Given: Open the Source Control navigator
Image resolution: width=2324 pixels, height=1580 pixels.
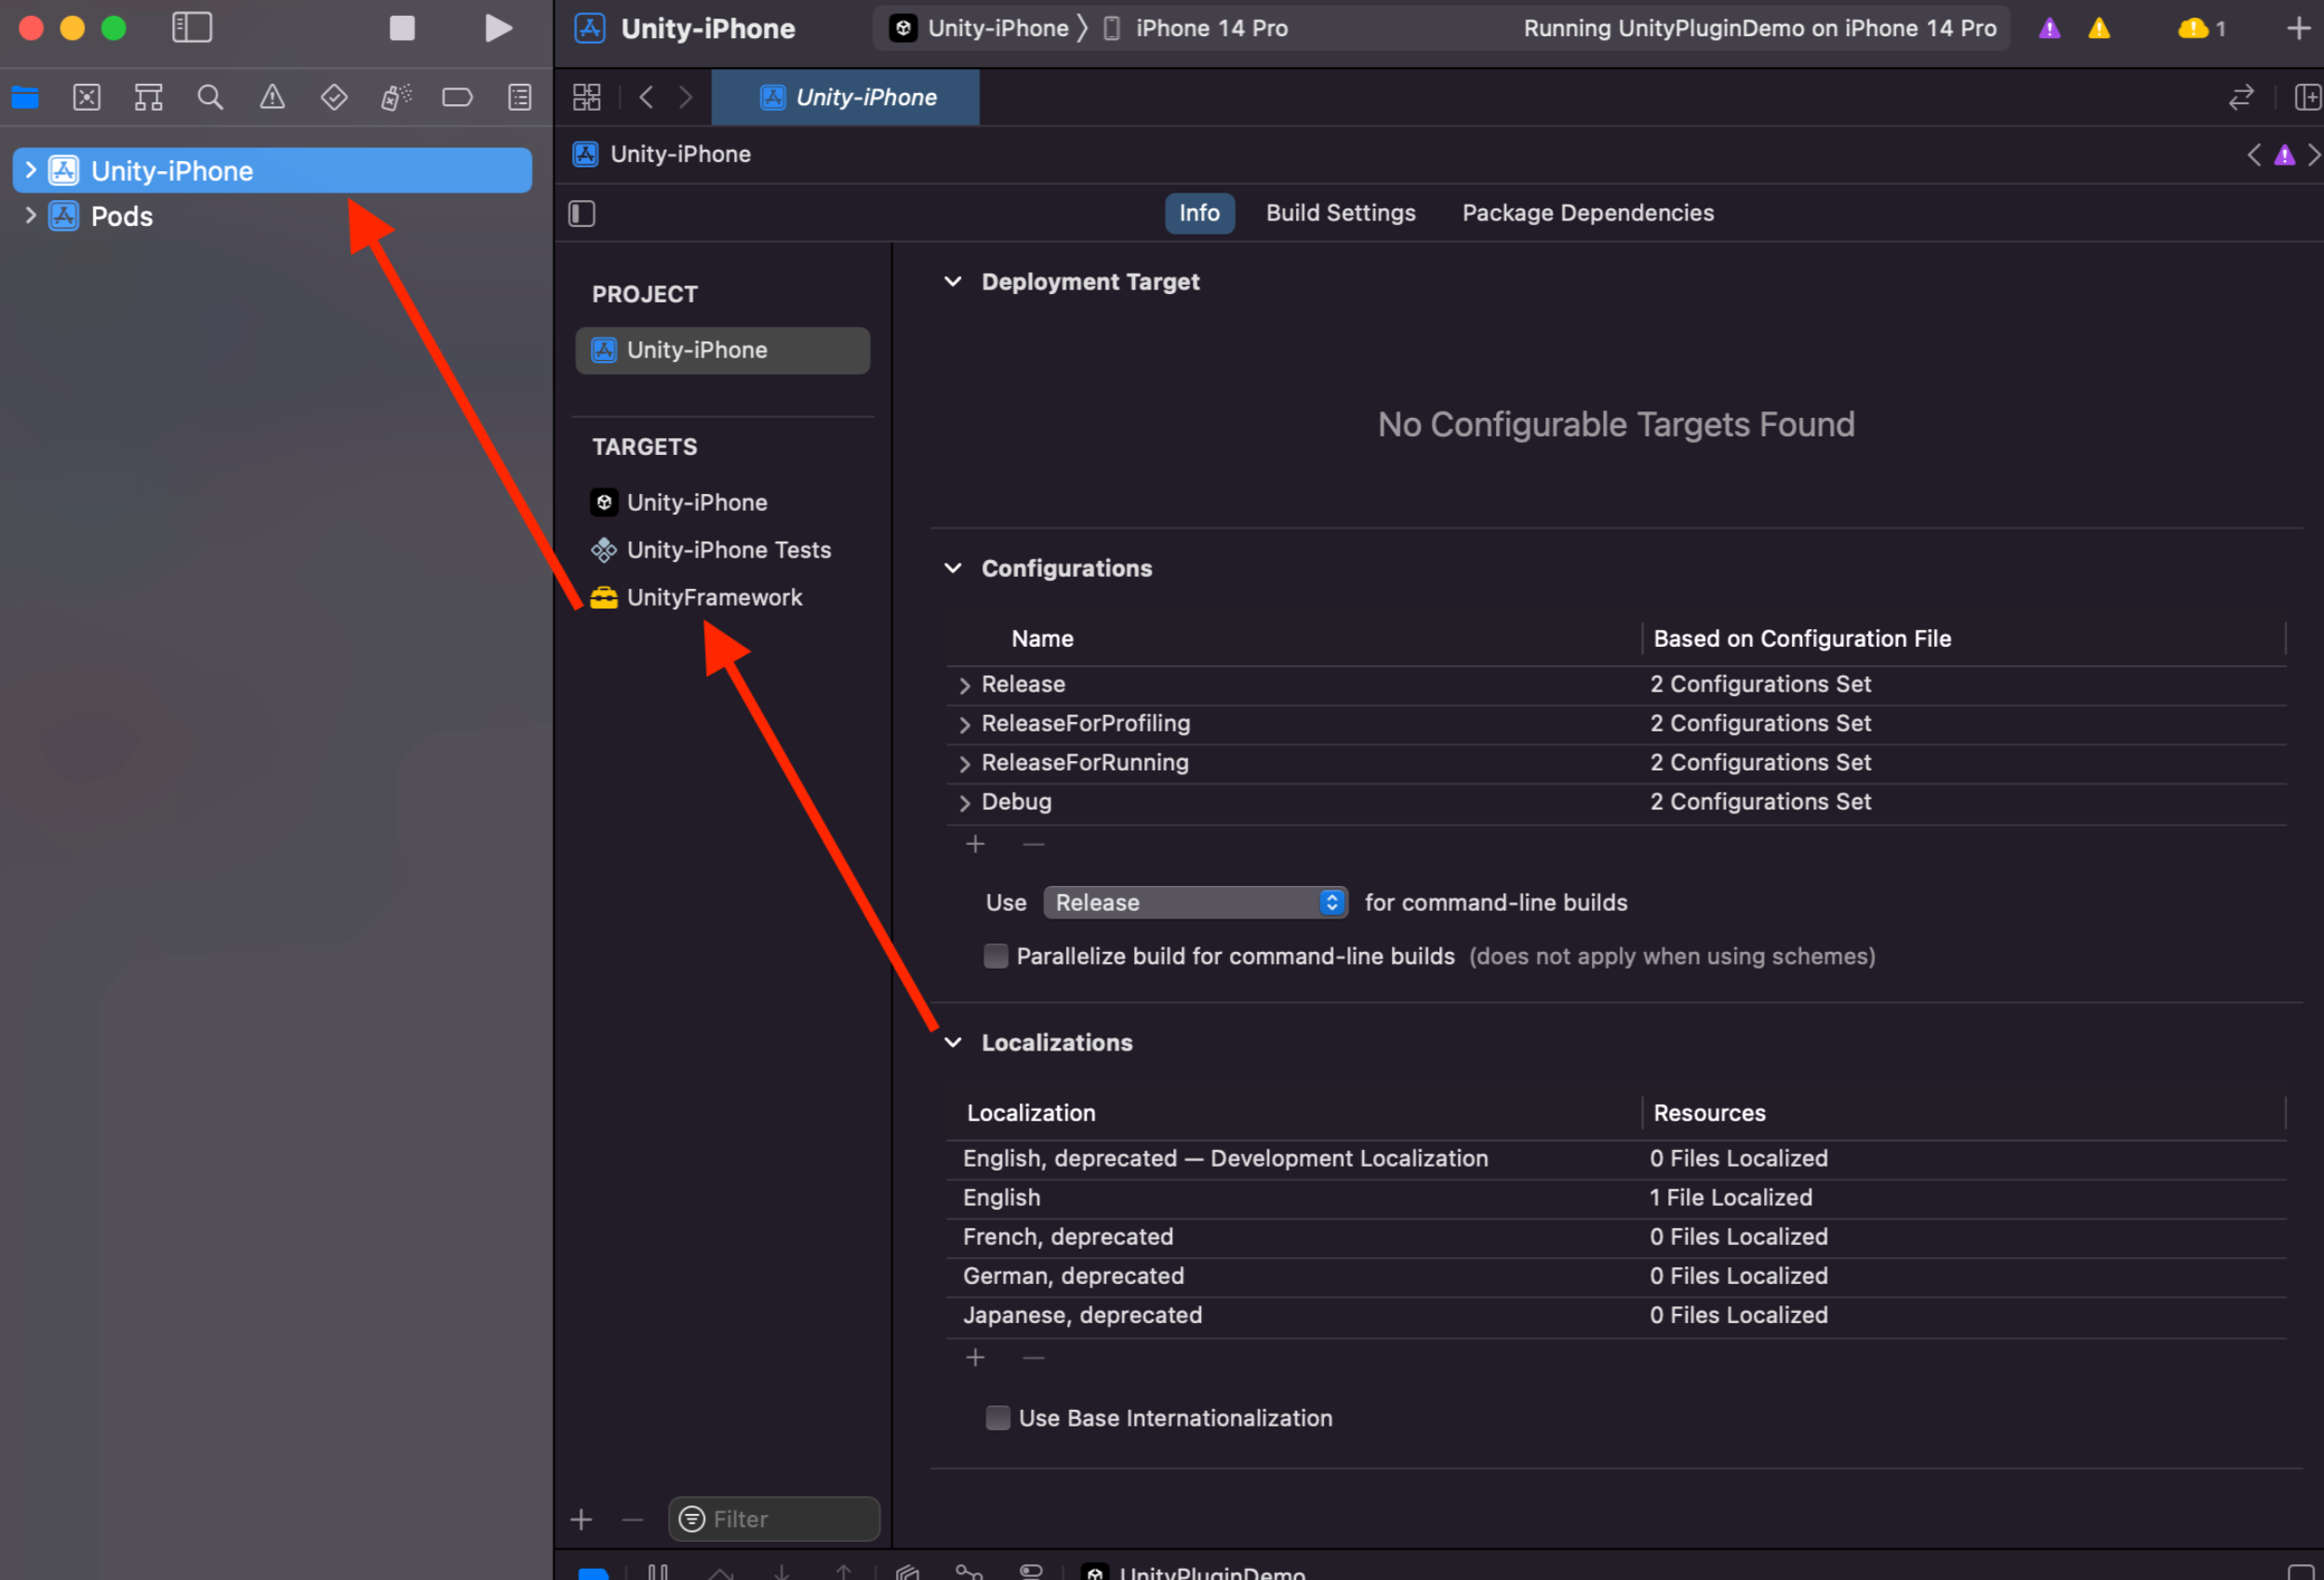Looking at the screenshot, I should point(87,97).
